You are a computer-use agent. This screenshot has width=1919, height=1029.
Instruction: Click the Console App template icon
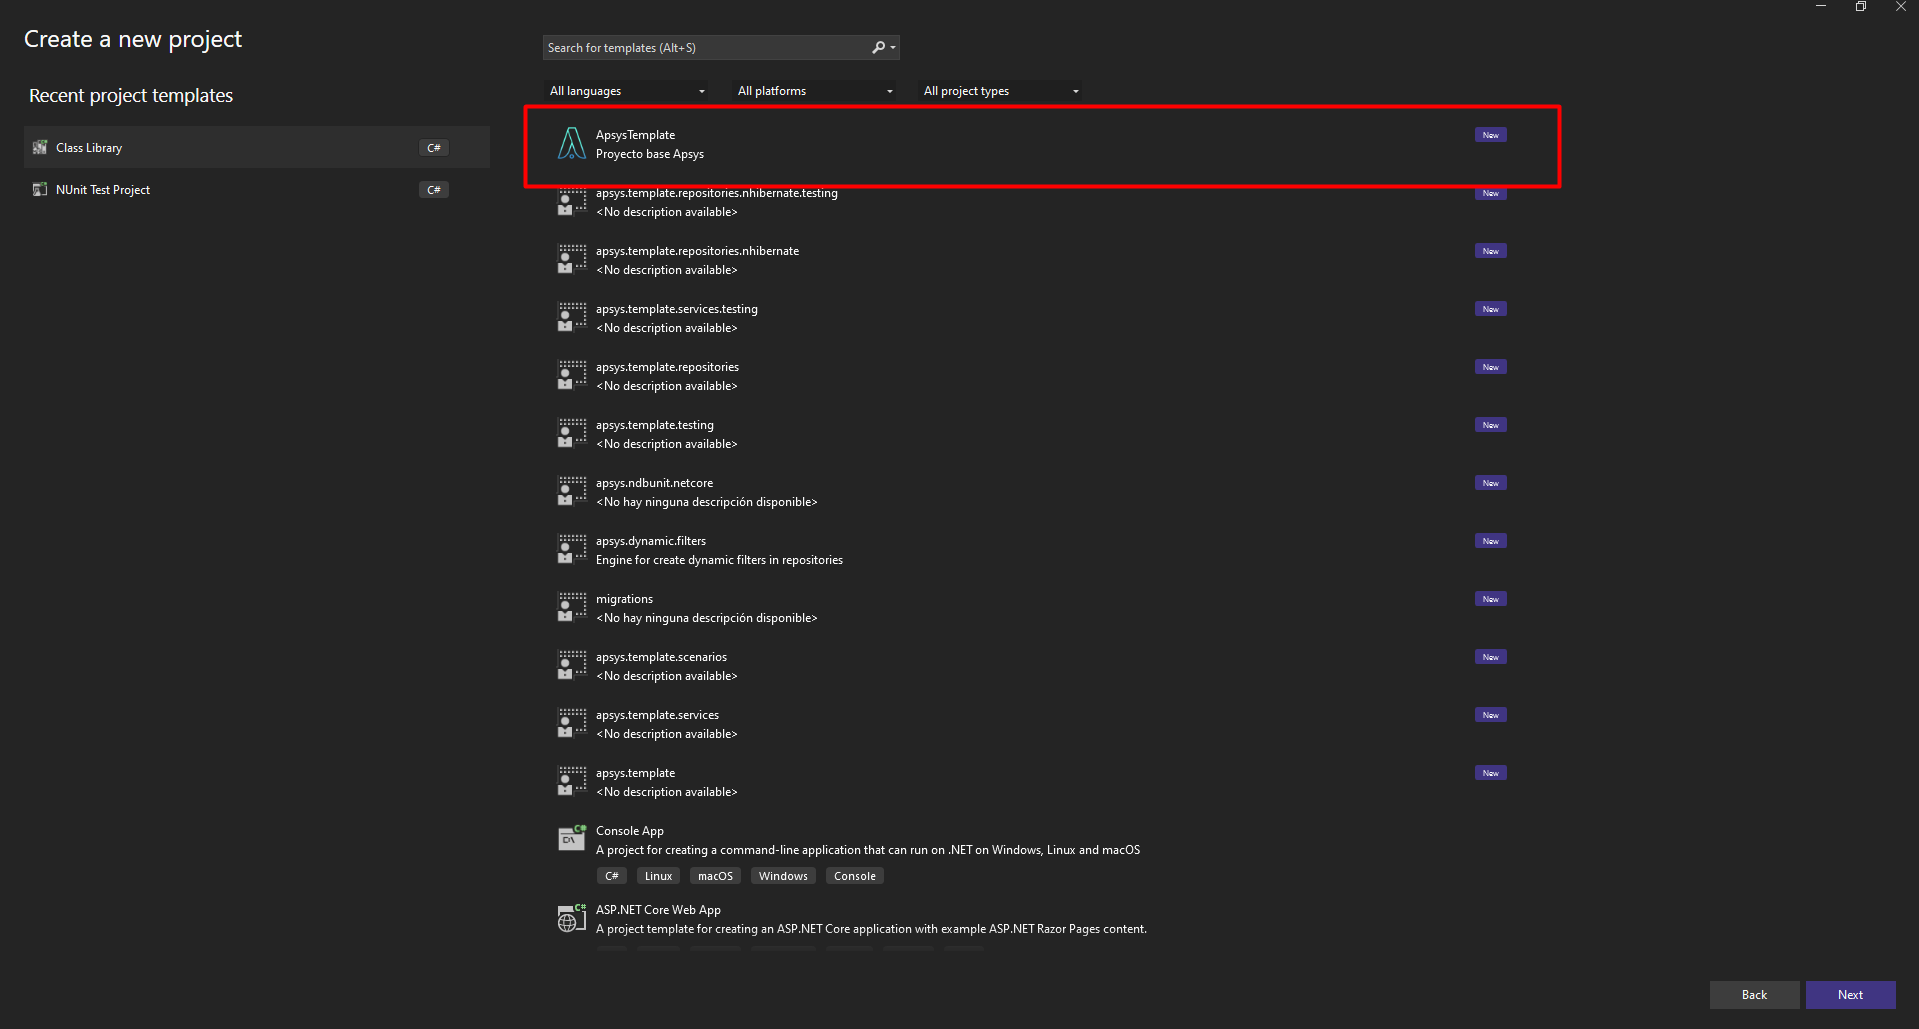coord(571,838)
